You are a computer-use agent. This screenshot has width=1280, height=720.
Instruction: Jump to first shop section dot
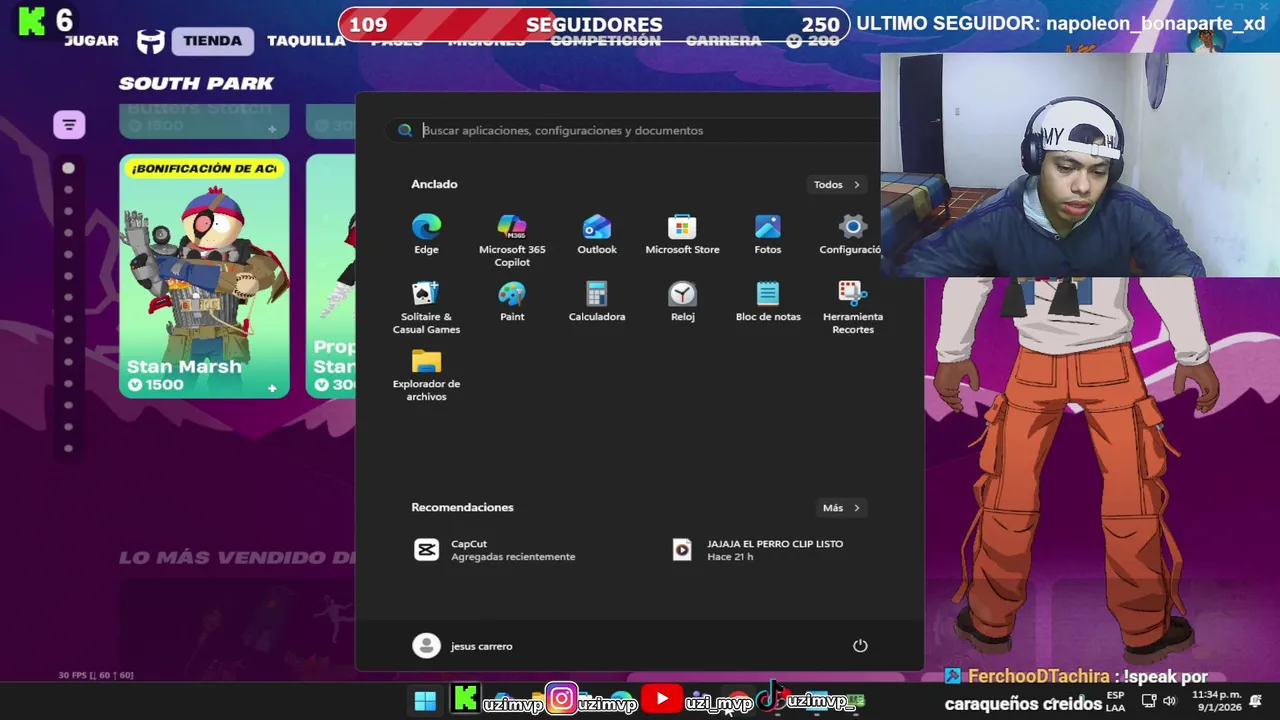(x=68, y=168)
